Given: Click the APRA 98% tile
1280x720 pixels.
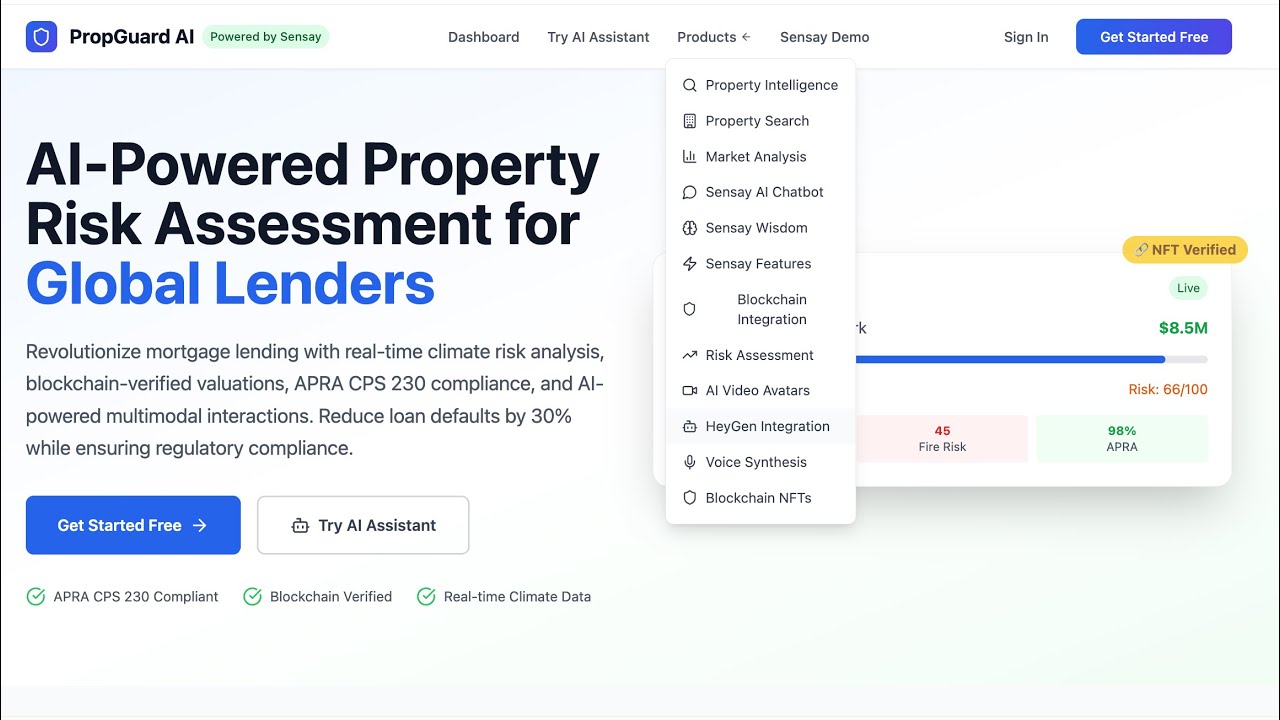Looking at the screenshot, I should coord(1122,439).
